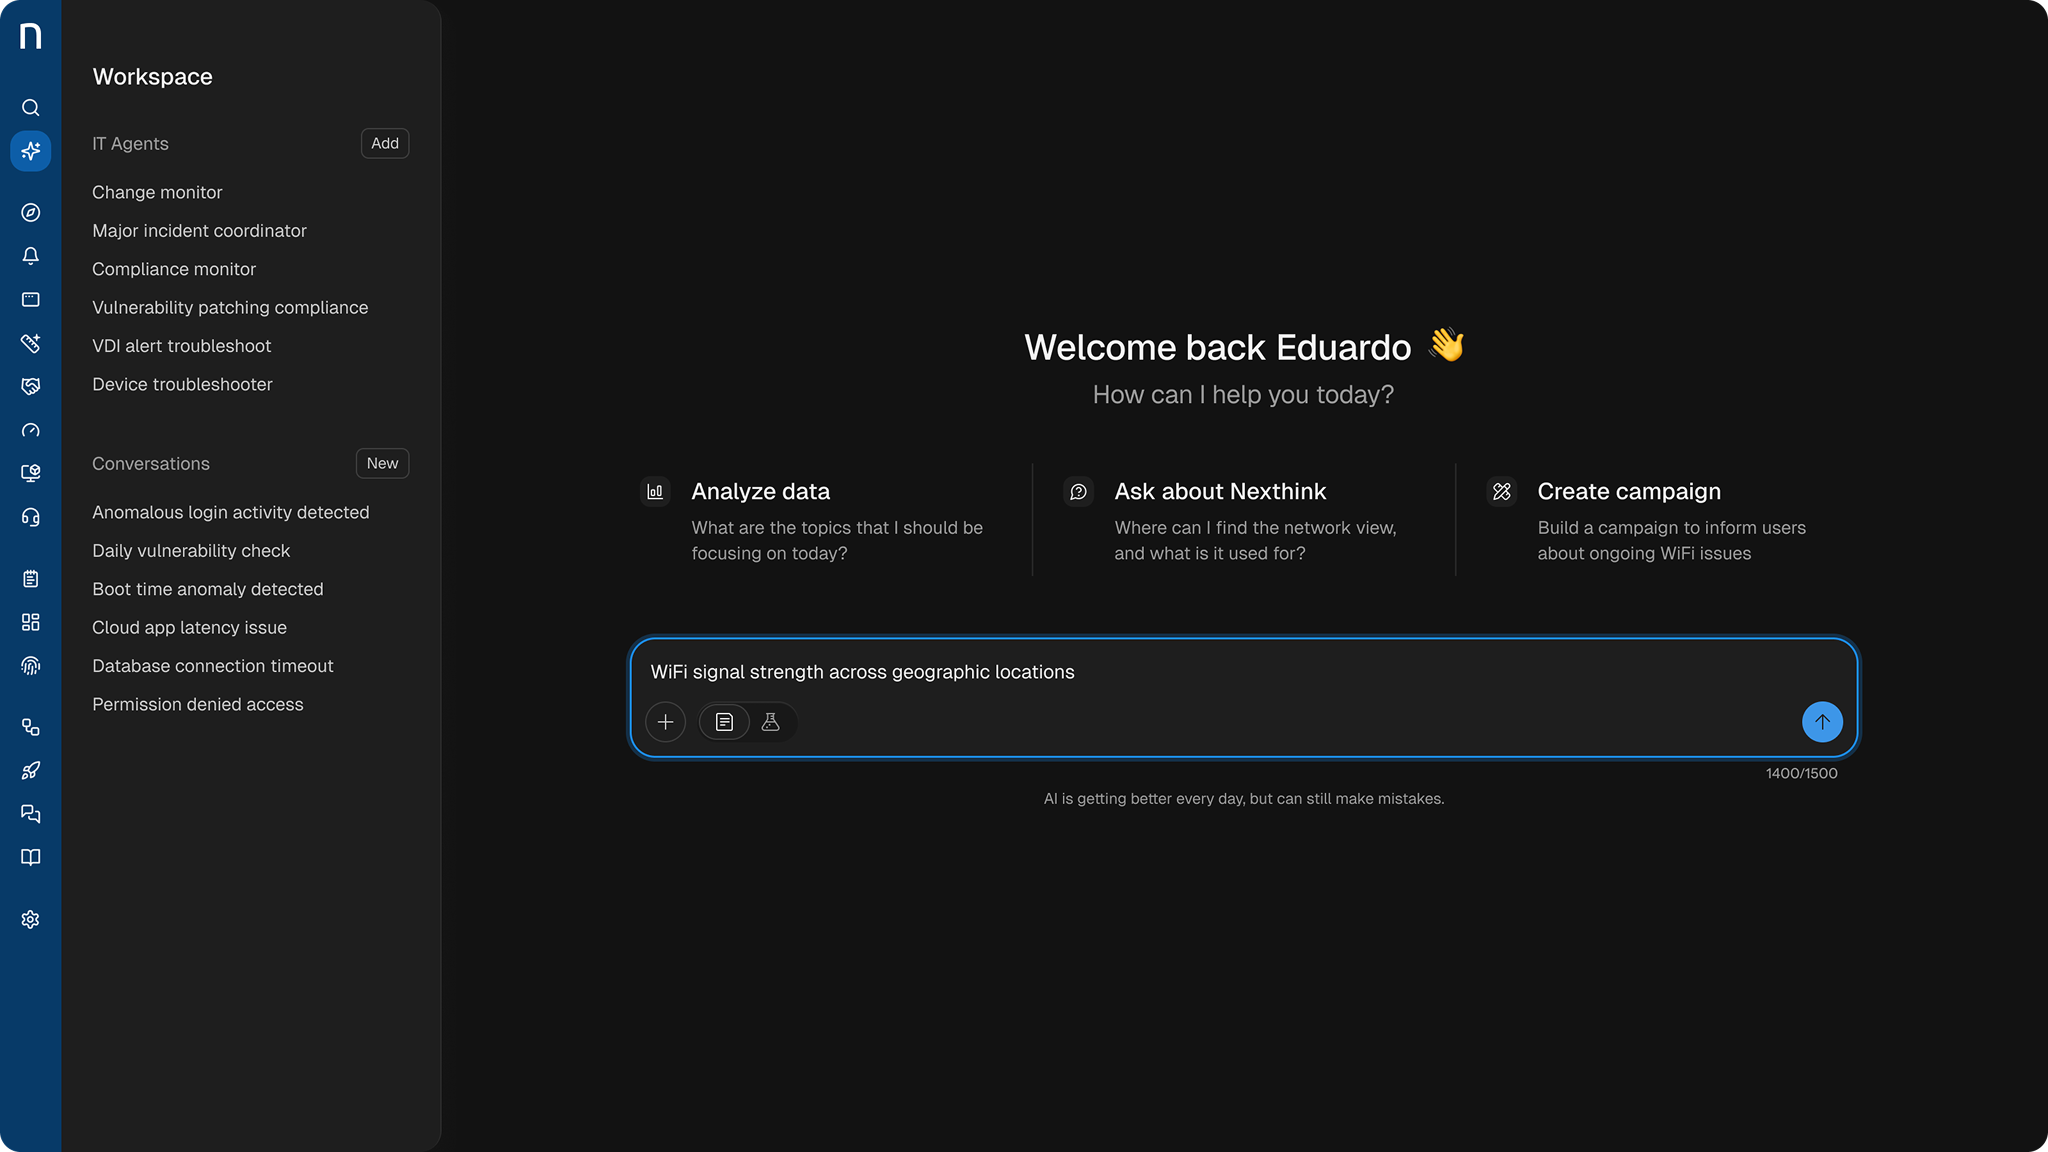
Task: Open the compass explore icon
Action: pos(31,212)
